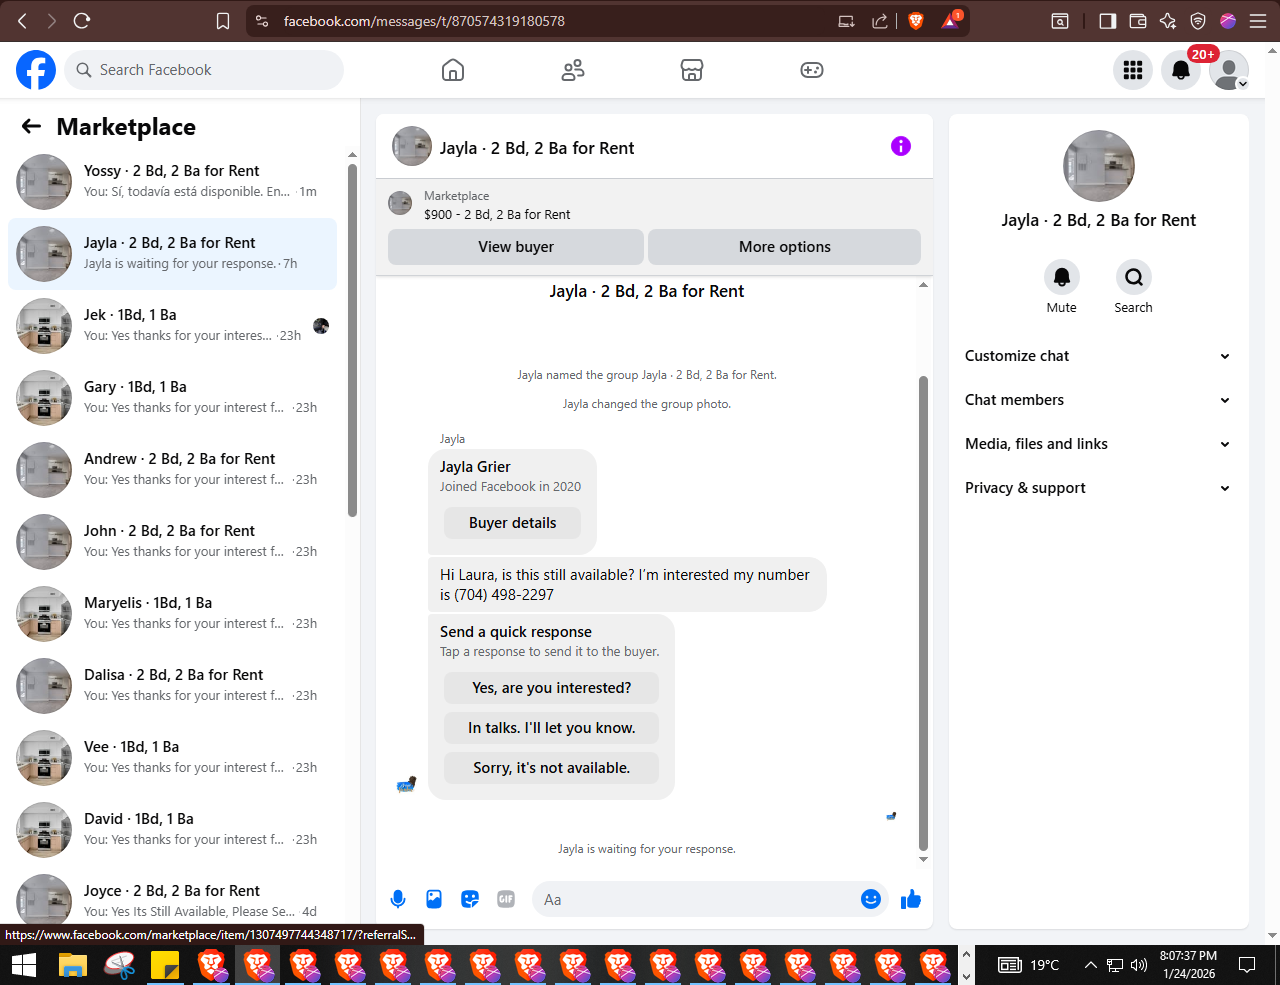The width and height of the screenshot is (1280, 985).
Task: Expand Customize chat section
Action: (1098, 356)
